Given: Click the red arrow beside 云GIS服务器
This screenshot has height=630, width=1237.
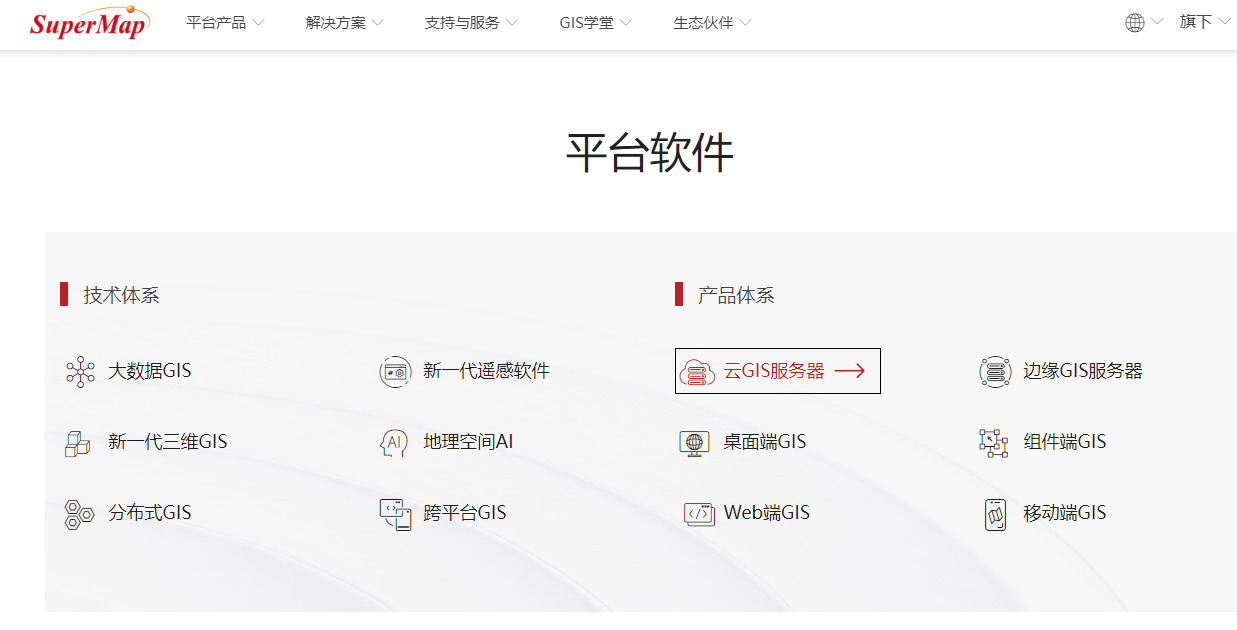Looking at the screenshot, I should pos(850,371).
